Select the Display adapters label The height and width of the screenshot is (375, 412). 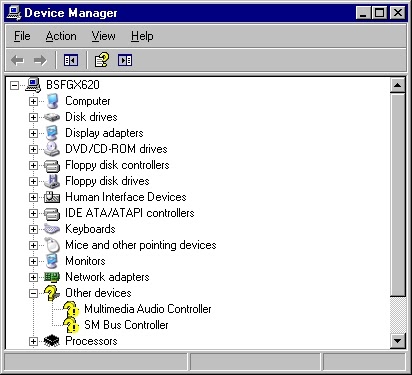[x=104, y=133]
